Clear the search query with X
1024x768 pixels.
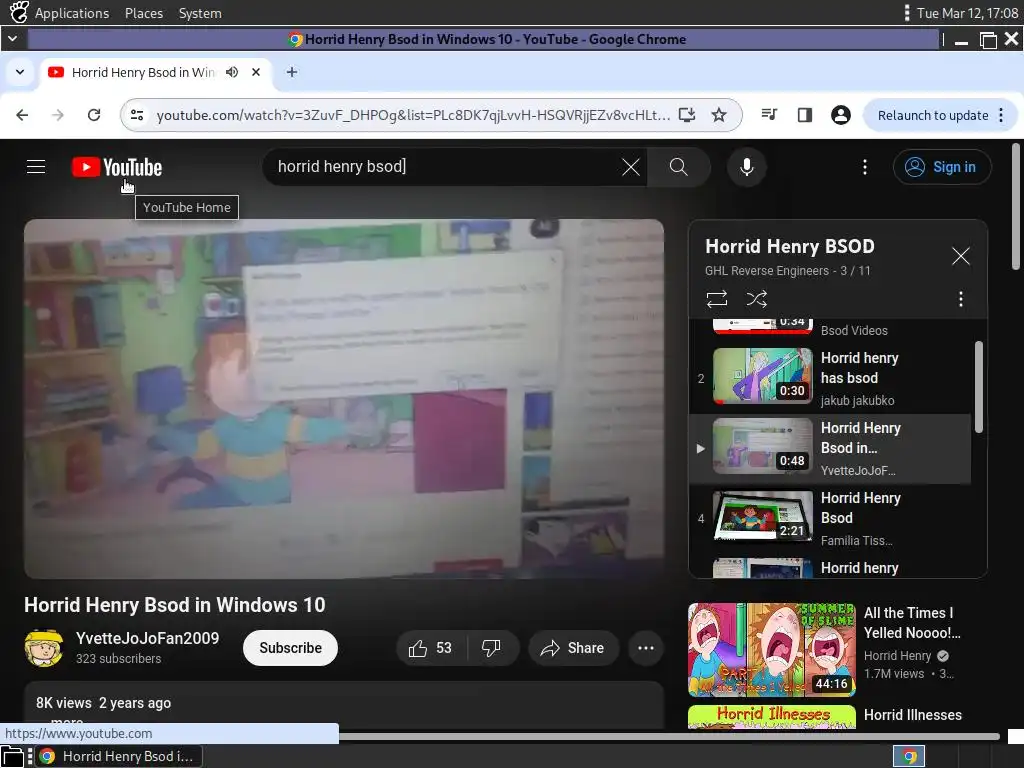tap(631, 167)
